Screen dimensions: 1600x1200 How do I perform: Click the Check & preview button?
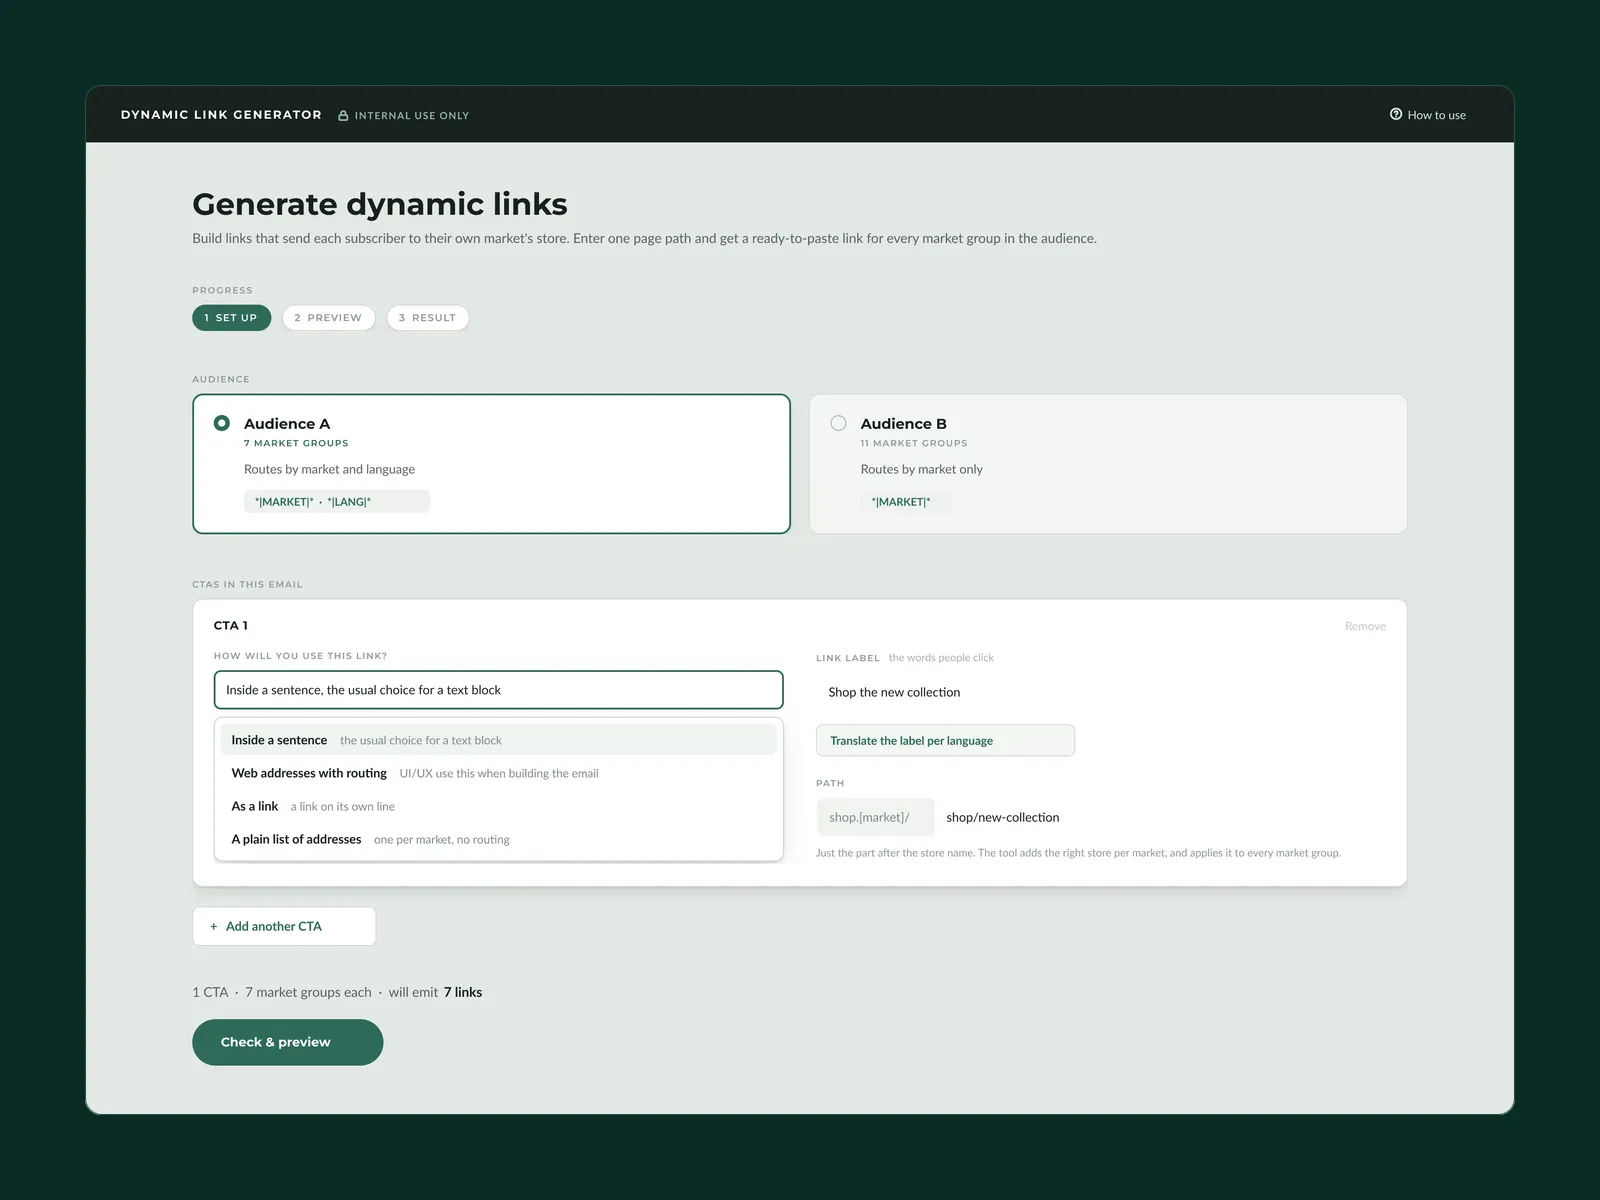[287, 1042]
